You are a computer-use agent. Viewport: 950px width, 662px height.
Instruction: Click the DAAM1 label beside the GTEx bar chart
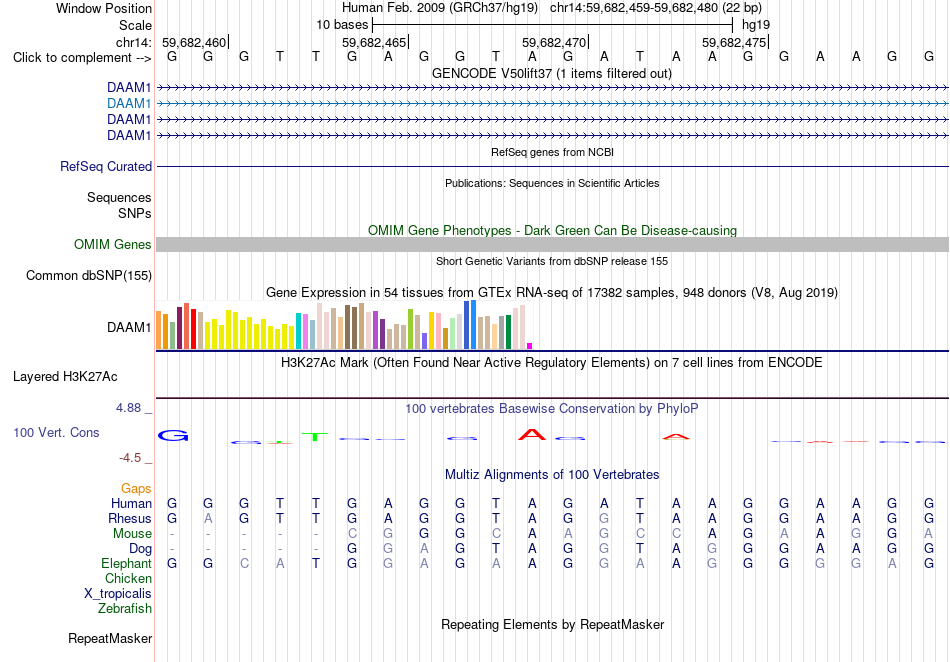[129, 328]
